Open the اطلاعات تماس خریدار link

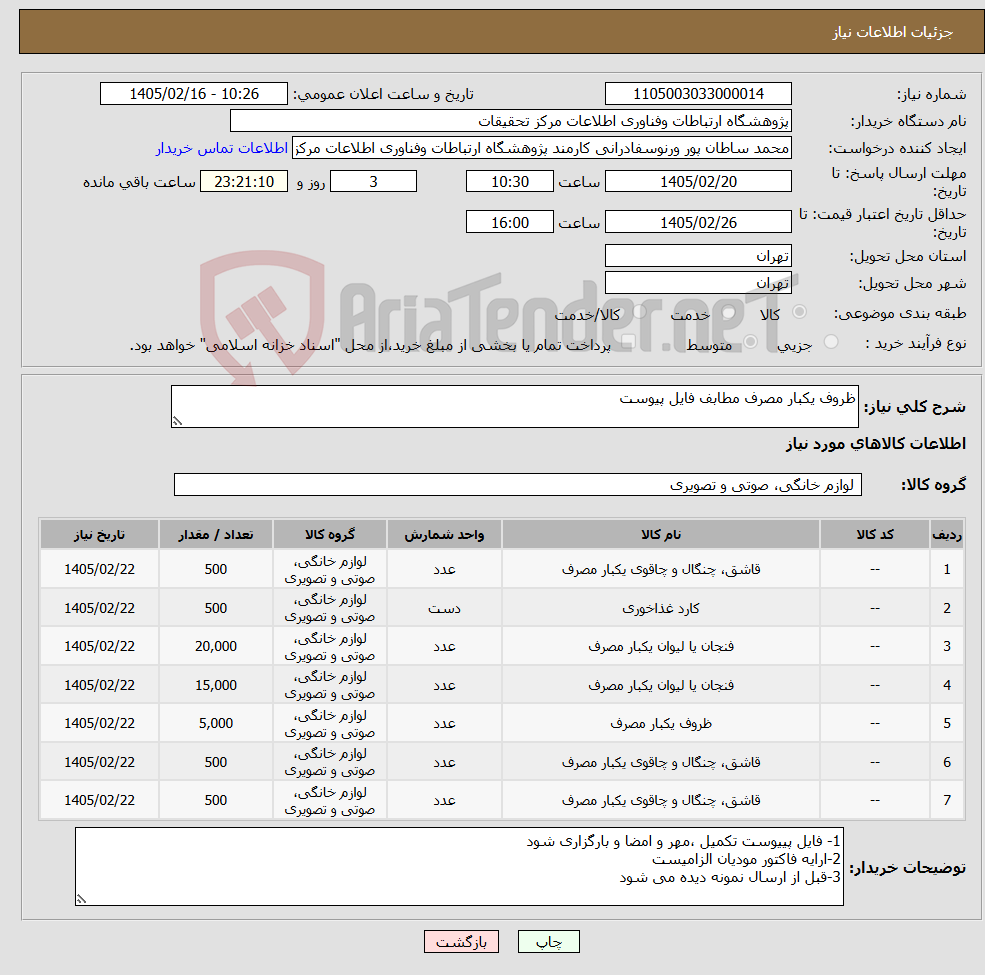pos(222,148)
